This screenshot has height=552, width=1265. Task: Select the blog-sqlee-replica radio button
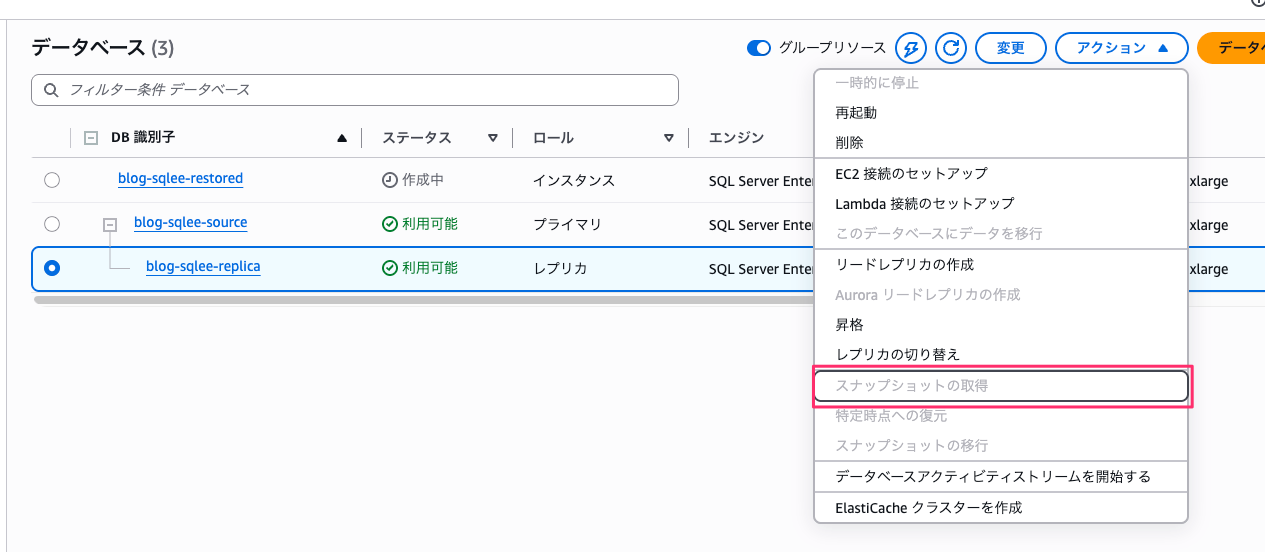(x=52, y=268)
